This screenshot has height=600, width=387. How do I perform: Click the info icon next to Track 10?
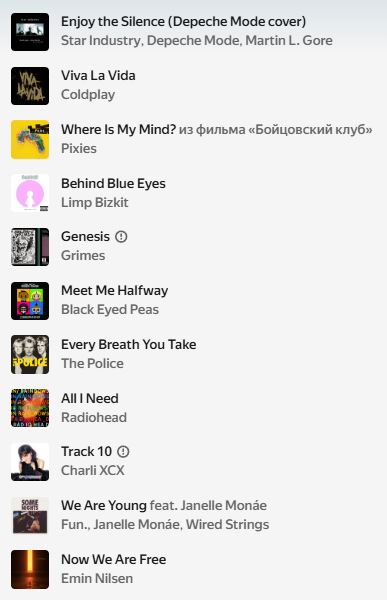(123, 452)
